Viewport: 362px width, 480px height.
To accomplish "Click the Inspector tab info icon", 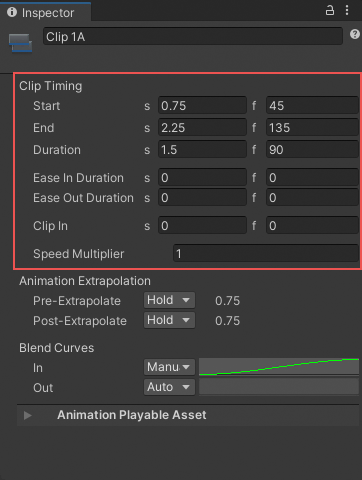I will tap(12, 12).
